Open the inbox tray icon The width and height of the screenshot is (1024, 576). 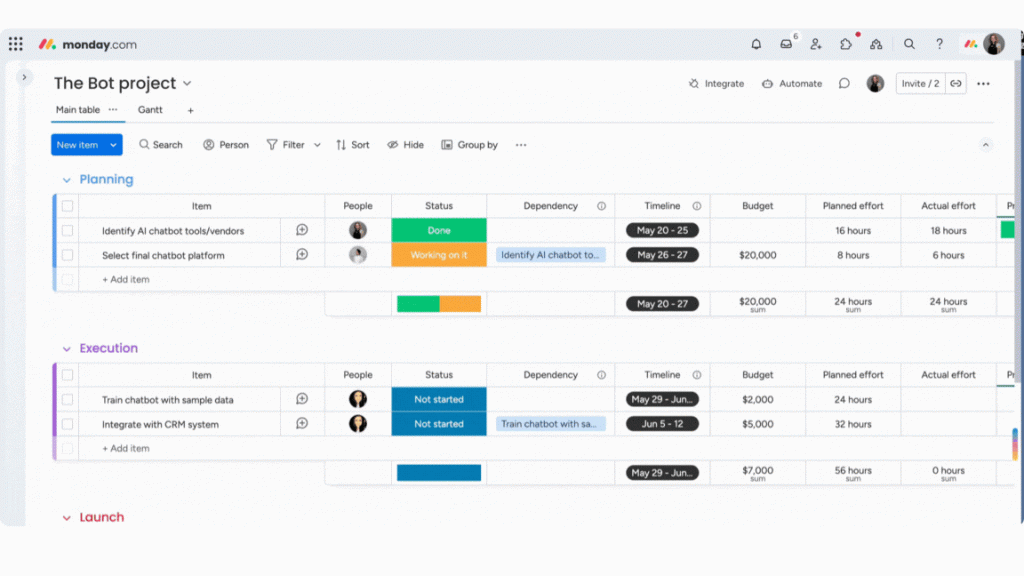click(786, 44)
